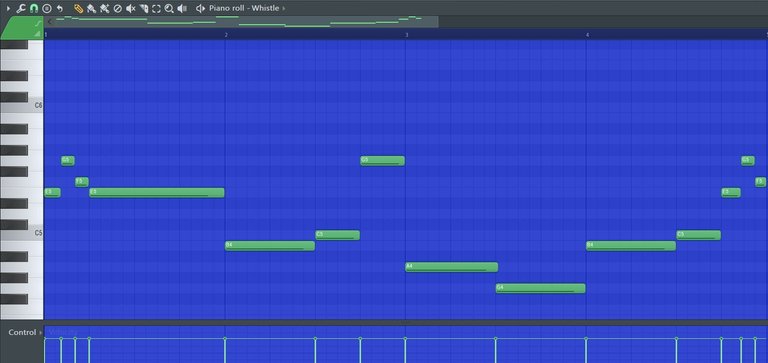Select the long A4 note in bar 3
Screen dimensions: 768x363
tap(452, 267)
